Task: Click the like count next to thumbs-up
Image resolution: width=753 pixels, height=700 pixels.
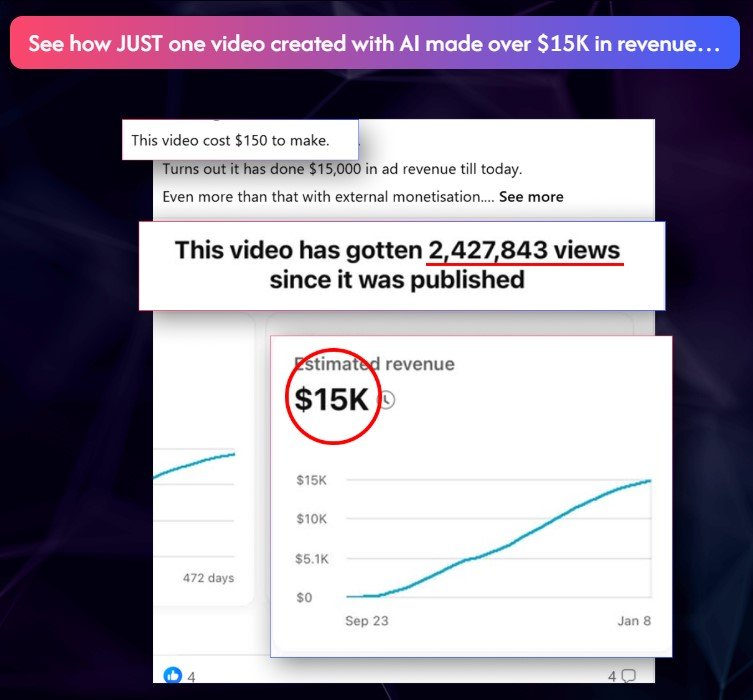Action: click(191, 677)
